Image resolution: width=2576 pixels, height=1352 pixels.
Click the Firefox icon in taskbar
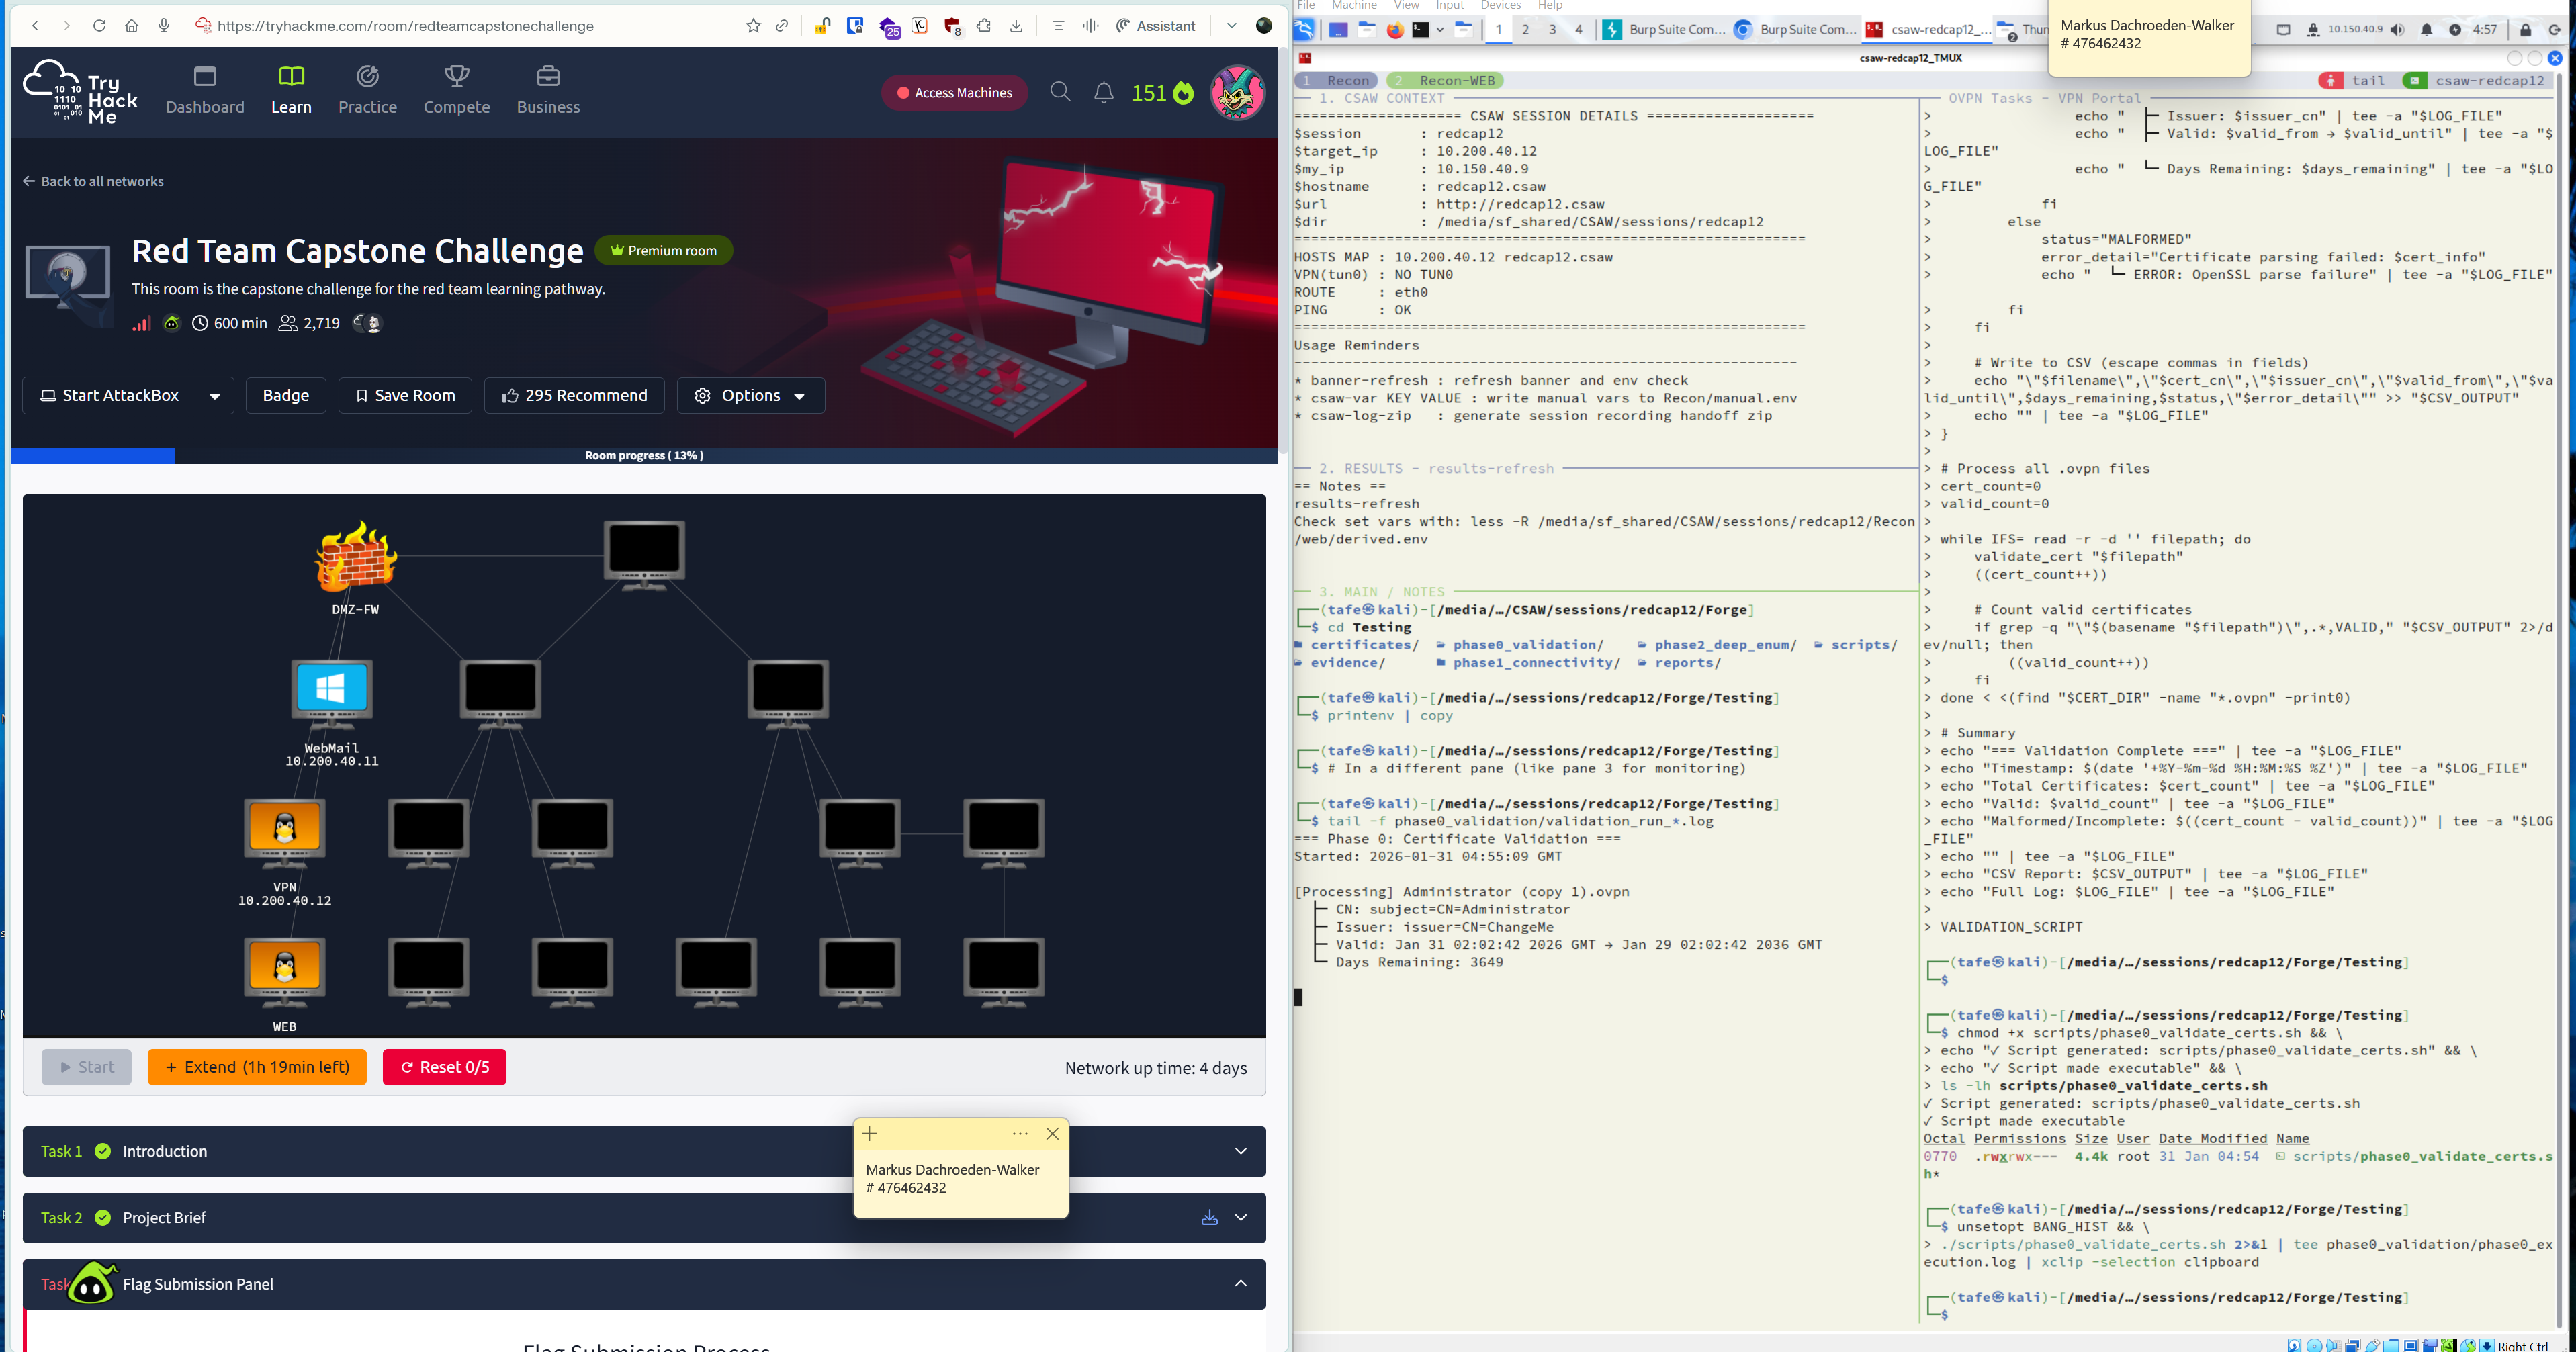pos(1394,30)
